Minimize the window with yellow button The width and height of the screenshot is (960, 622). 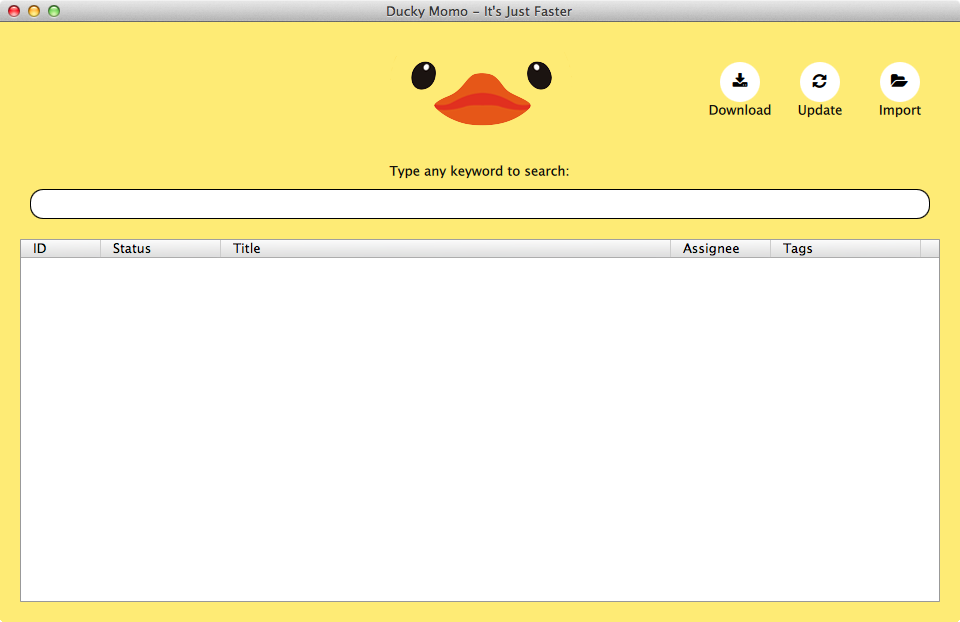pyautogui.click(x=34, y=11)
